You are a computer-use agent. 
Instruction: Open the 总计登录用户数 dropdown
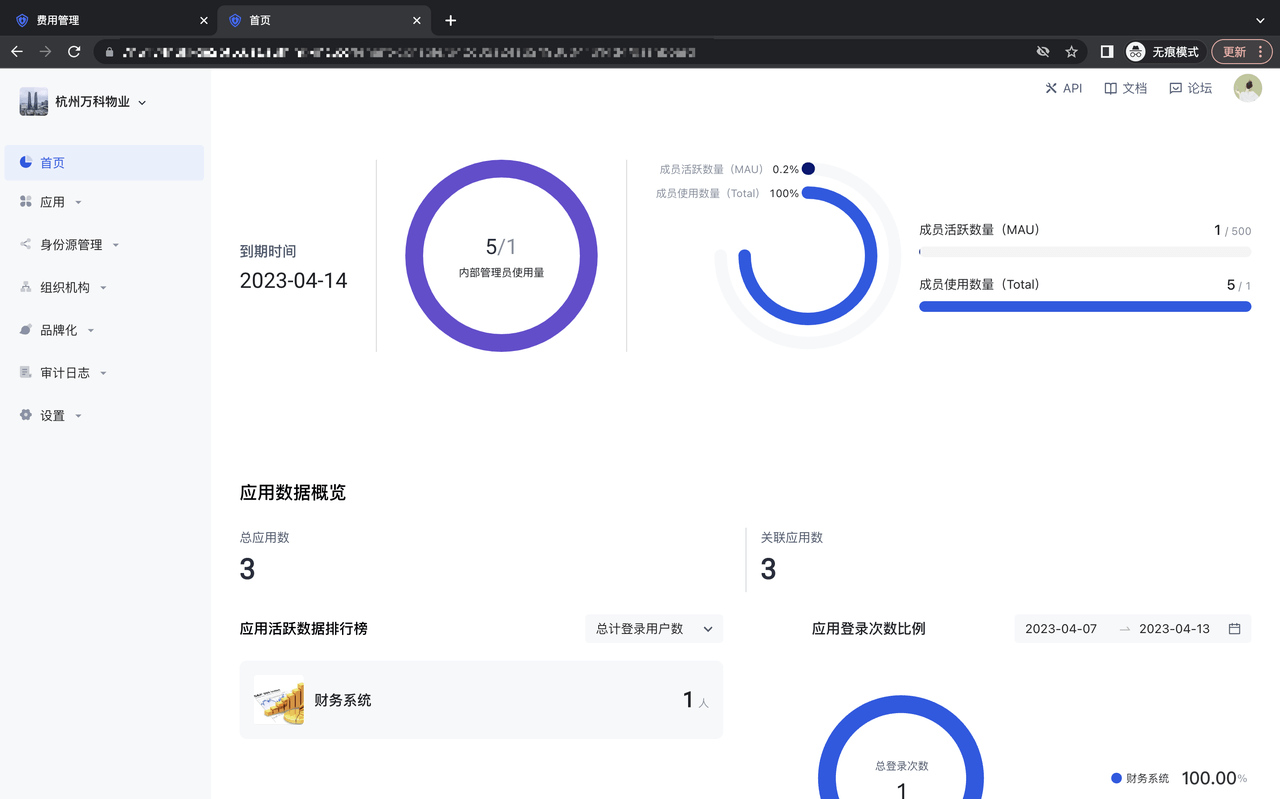pyautogui.click(x=653, y=629)
